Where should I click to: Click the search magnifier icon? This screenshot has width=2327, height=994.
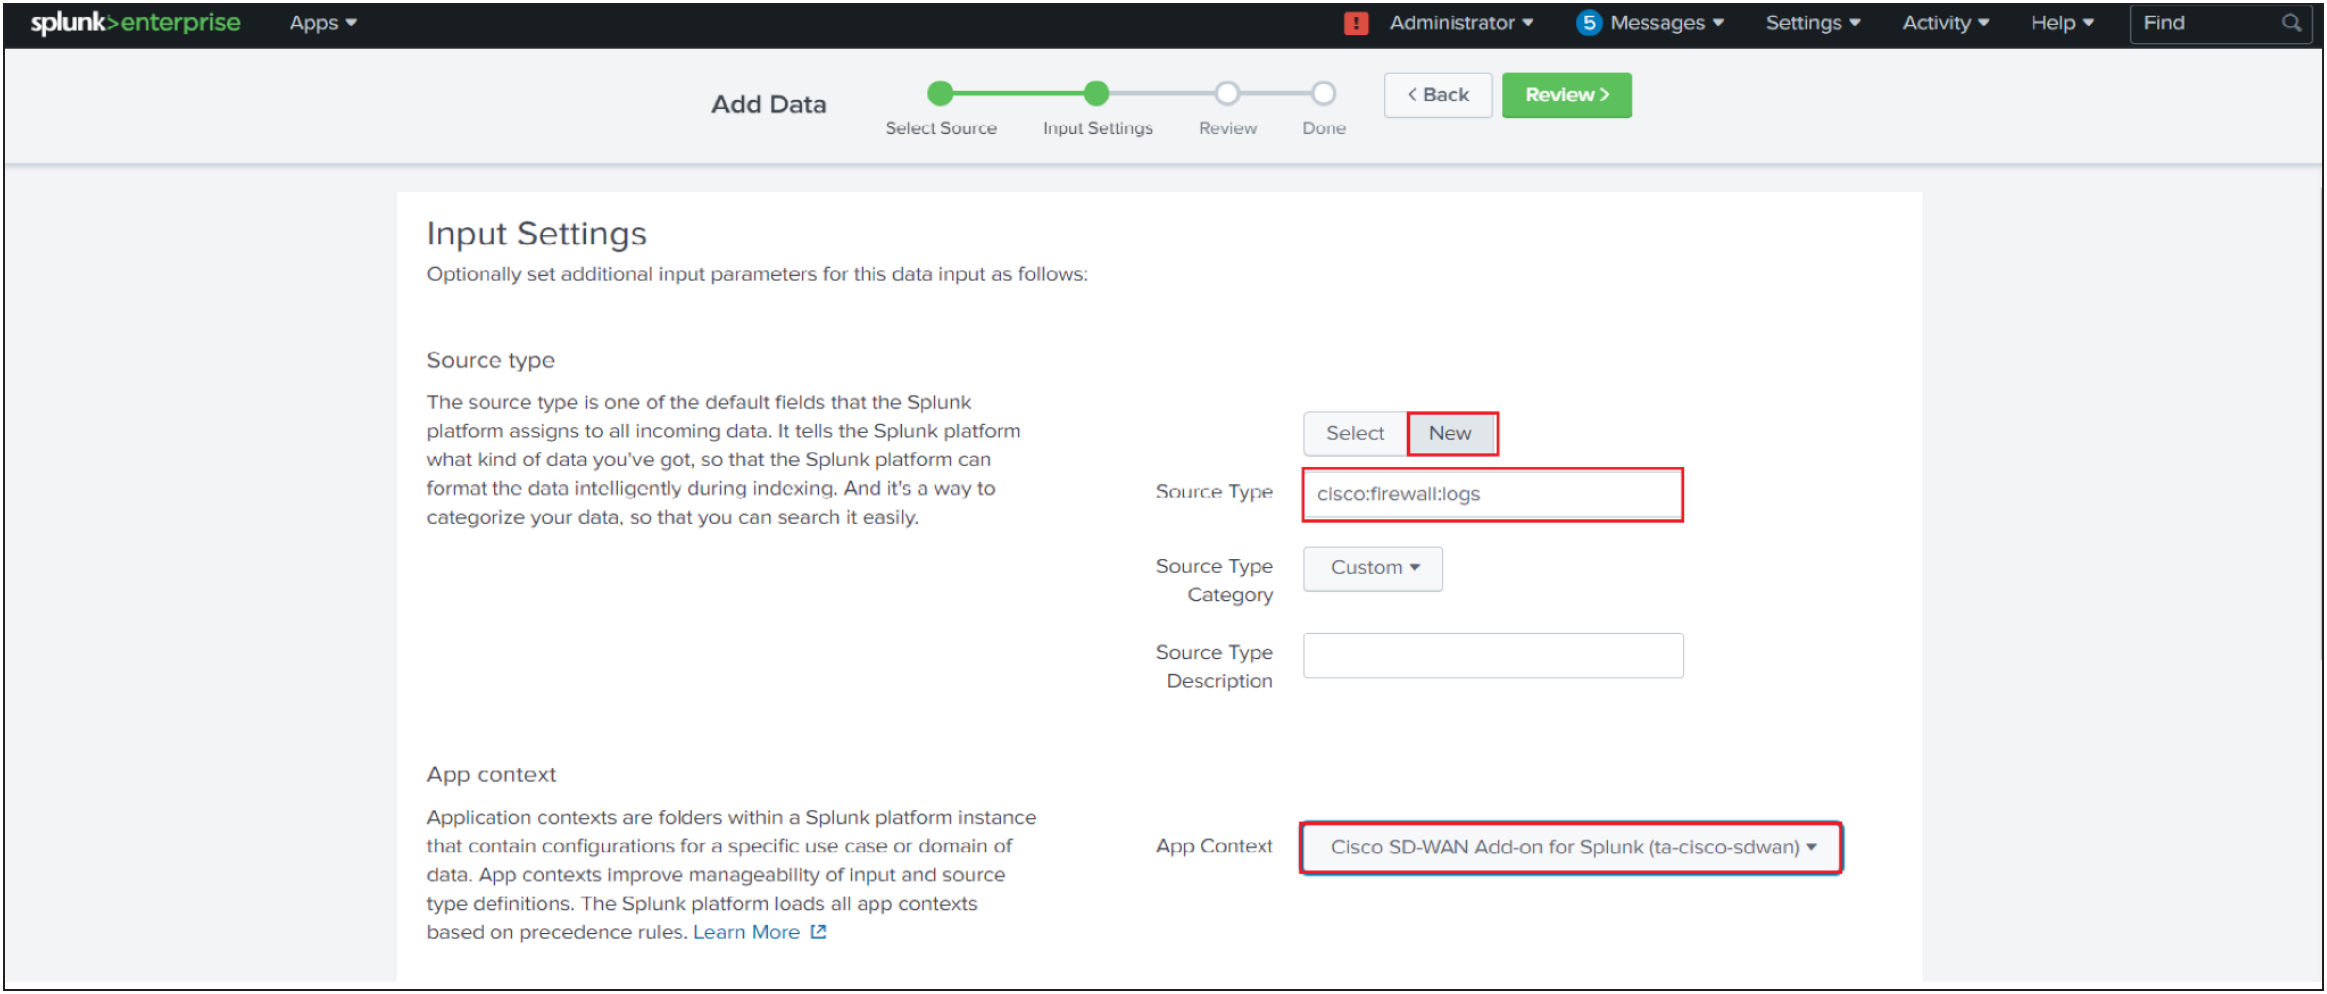(x=2291, y=23)
